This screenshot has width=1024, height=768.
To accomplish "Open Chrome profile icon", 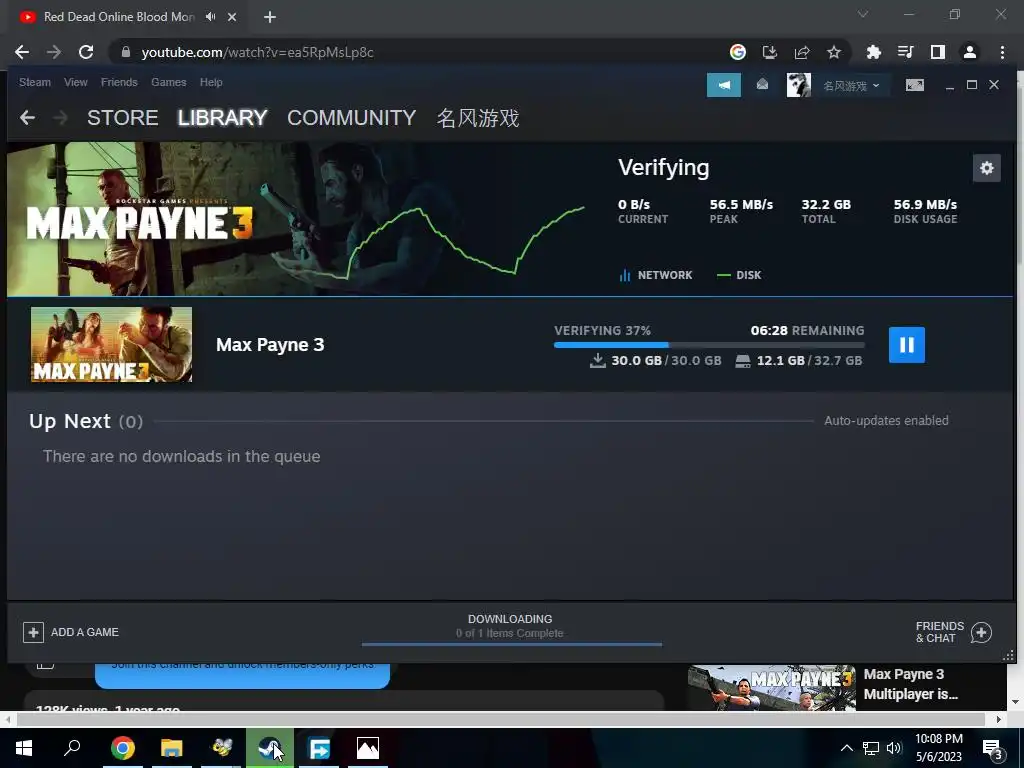I will 969,52.
